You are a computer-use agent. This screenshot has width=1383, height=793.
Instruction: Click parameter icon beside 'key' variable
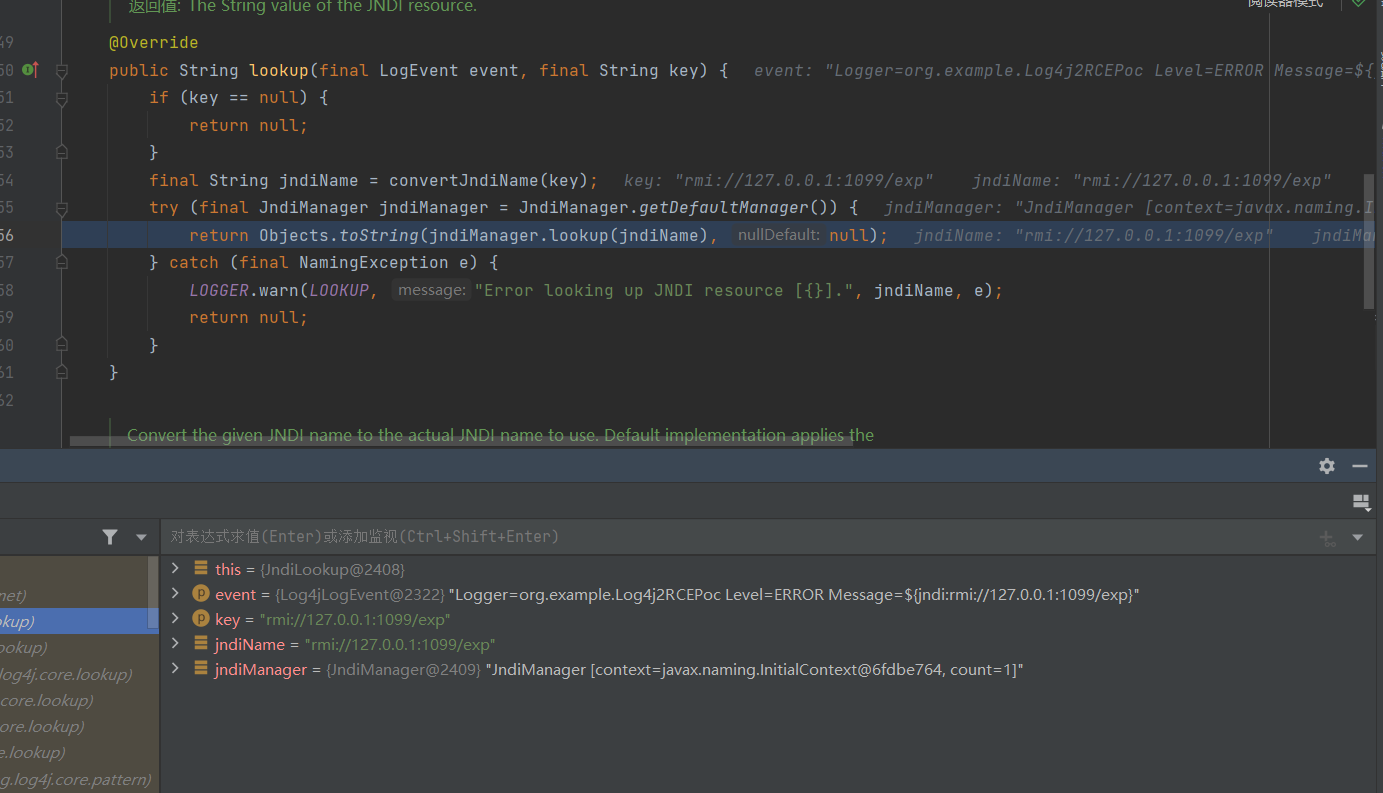(200, 619)
